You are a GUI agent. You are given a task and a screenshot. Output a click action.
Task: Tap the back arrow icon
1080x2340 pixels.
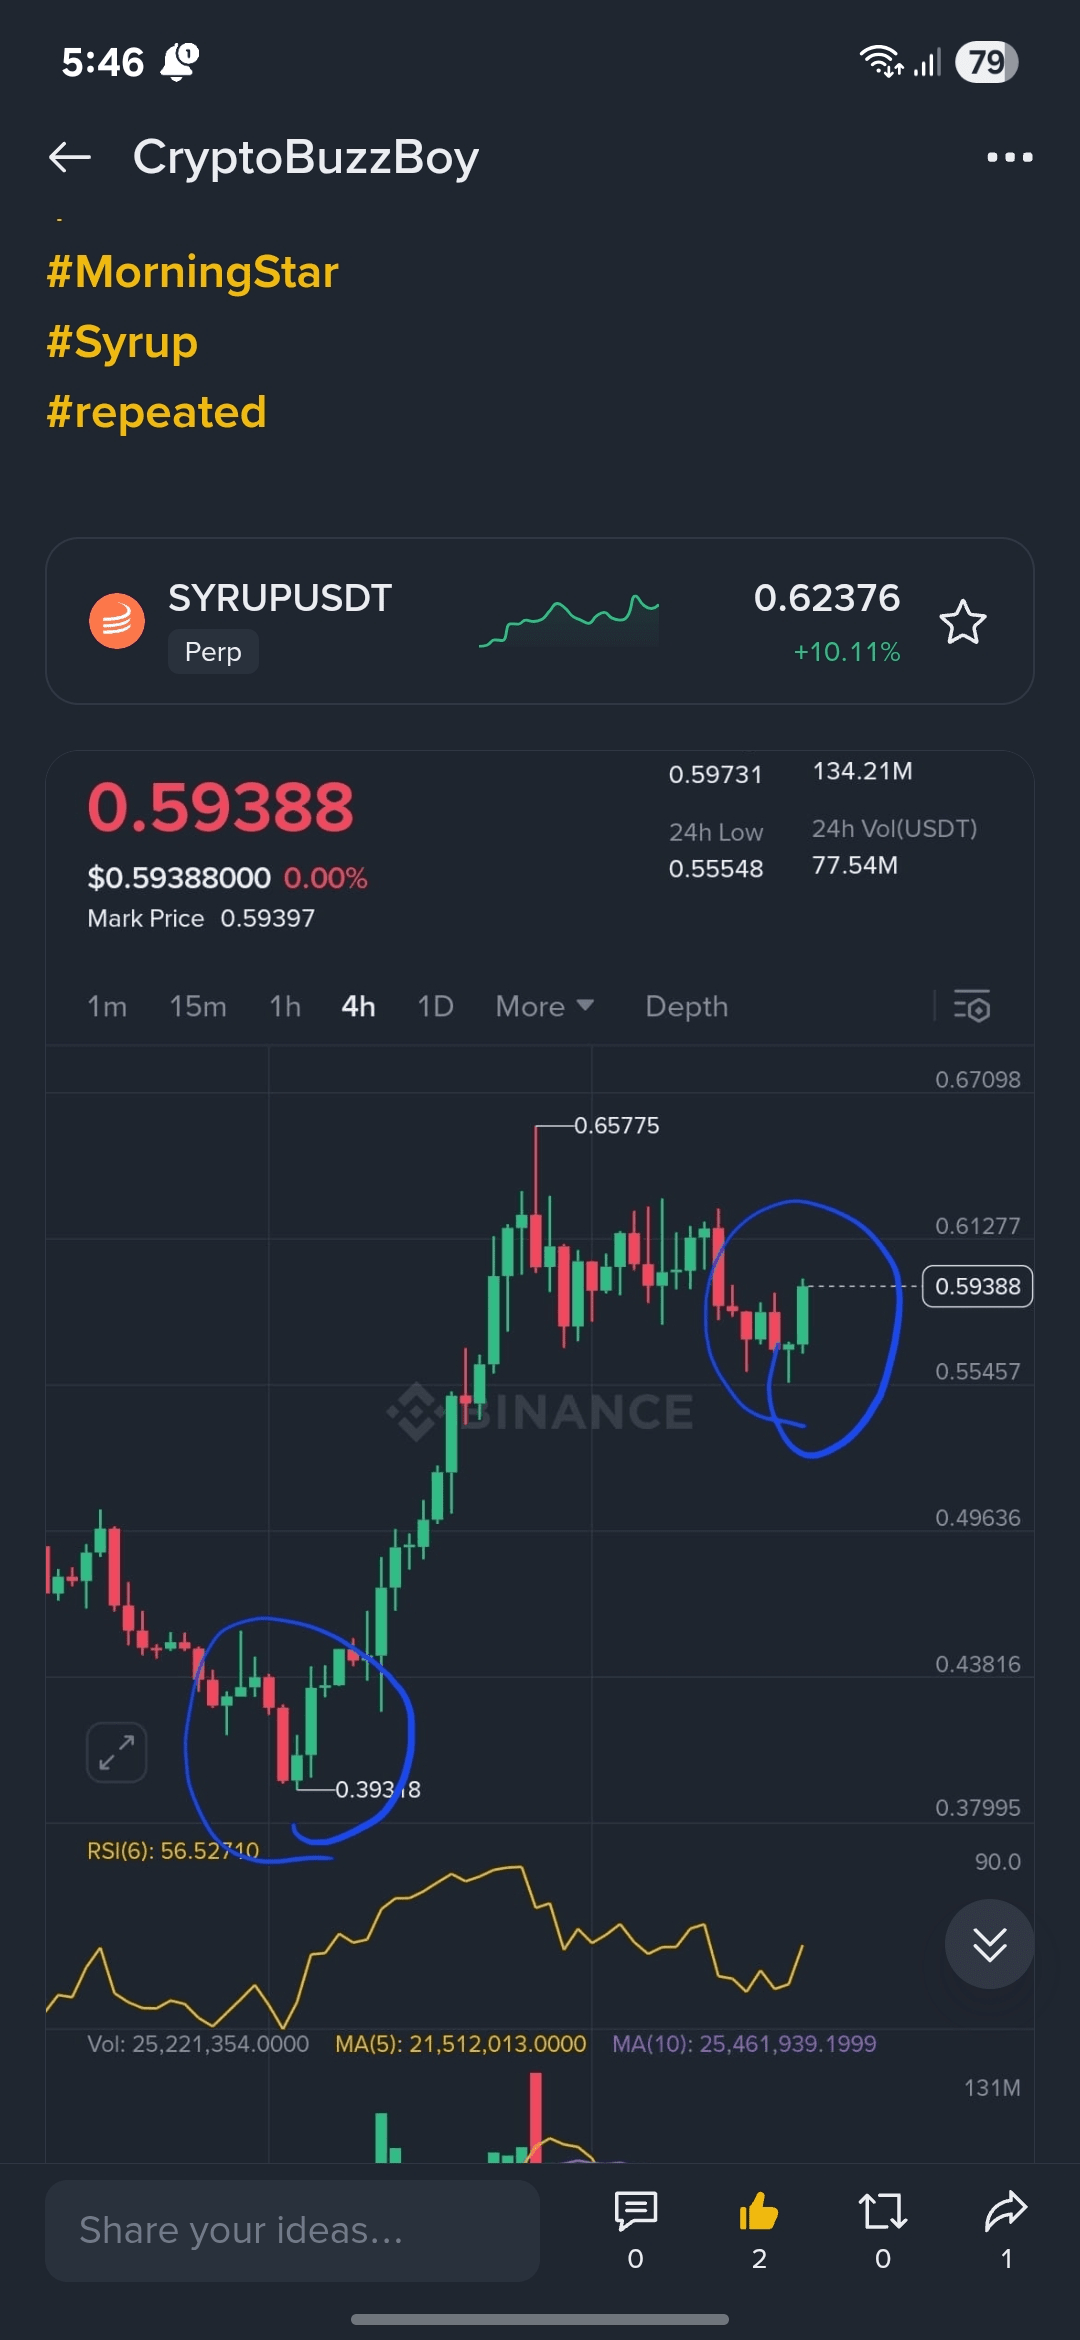pyautogui.click(x=70, y=157)
